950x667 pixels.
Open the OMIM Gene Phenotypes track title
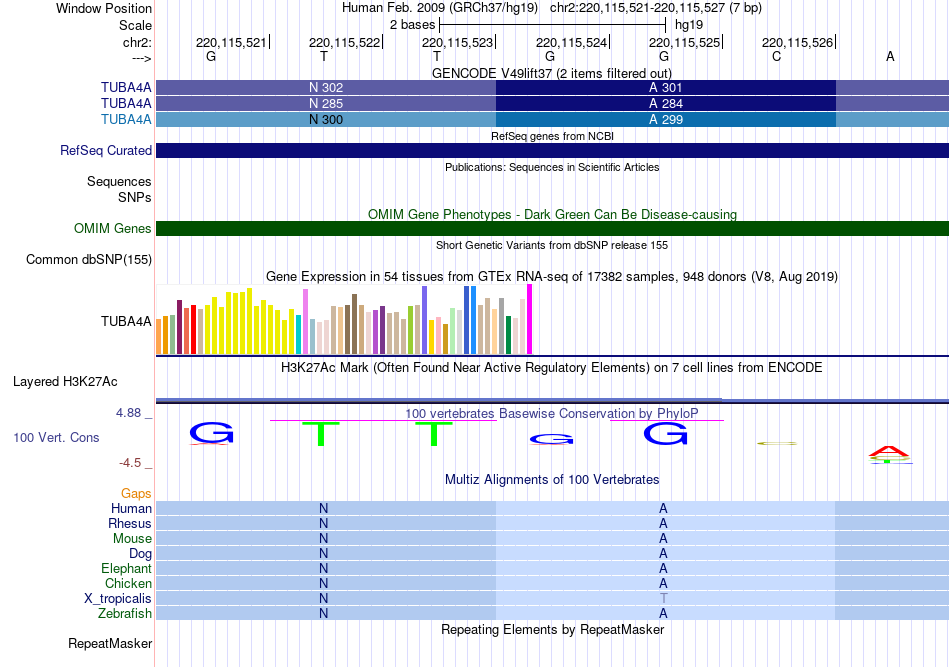pyautogui.click(x=552, y=214)
